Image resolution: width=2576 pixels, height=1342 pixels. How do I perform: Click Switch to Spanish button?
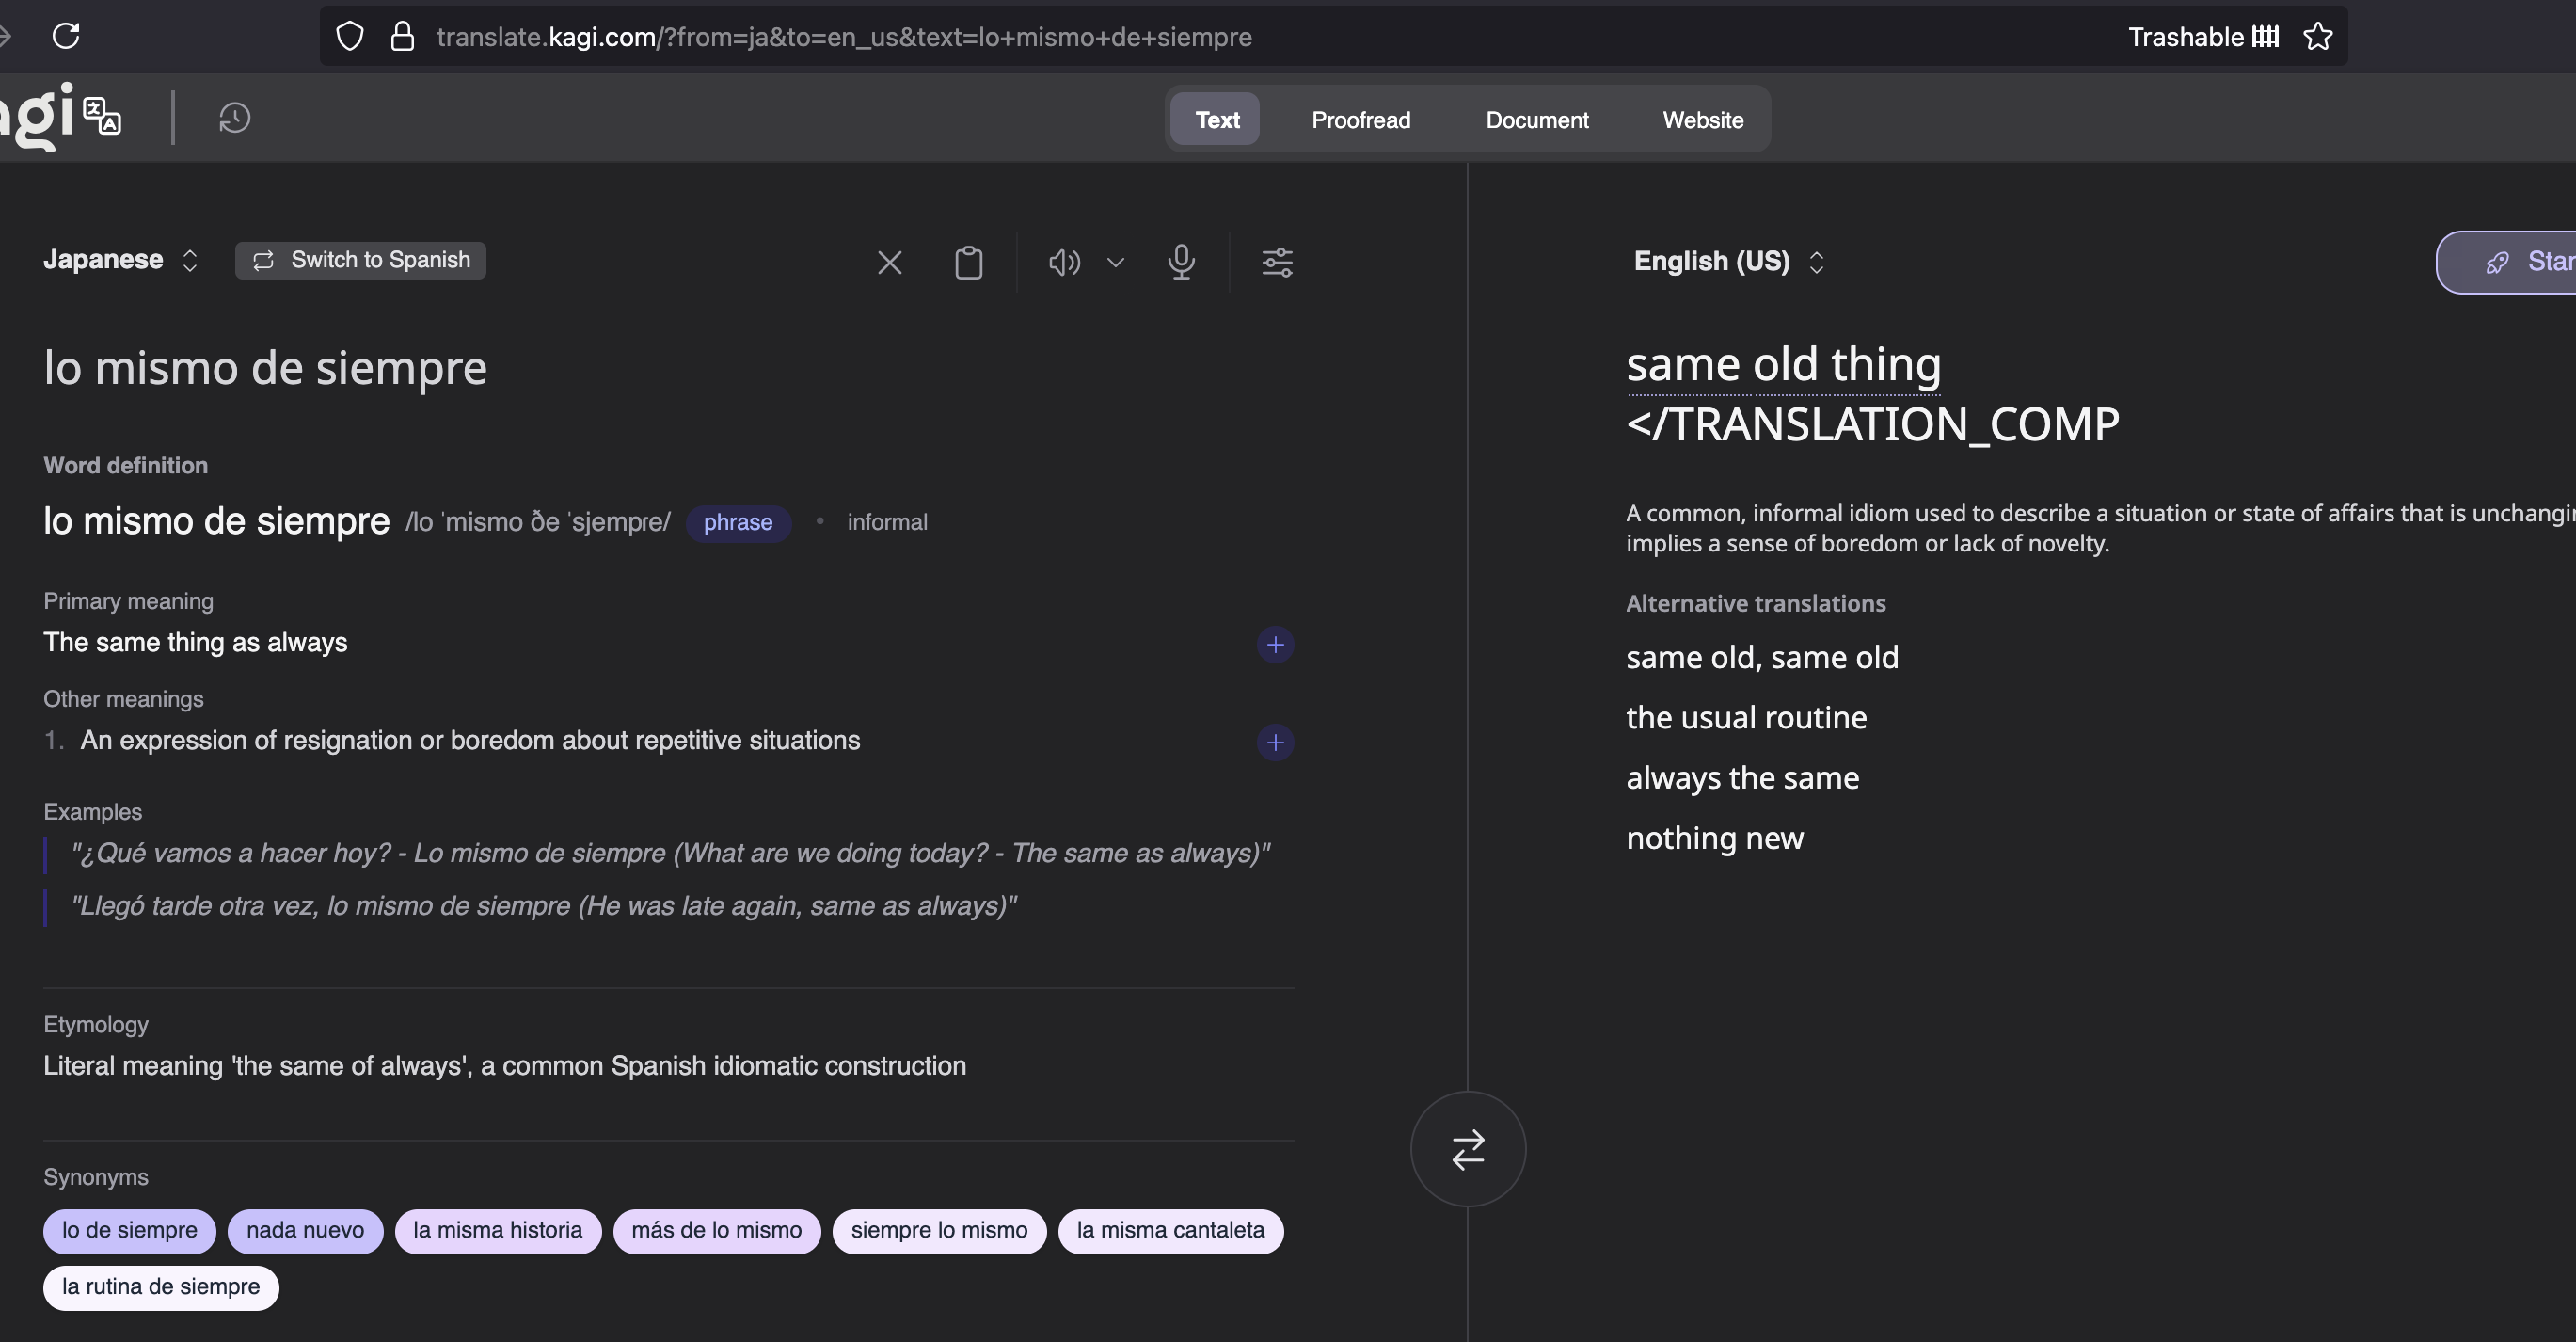(x=361, y=260)
